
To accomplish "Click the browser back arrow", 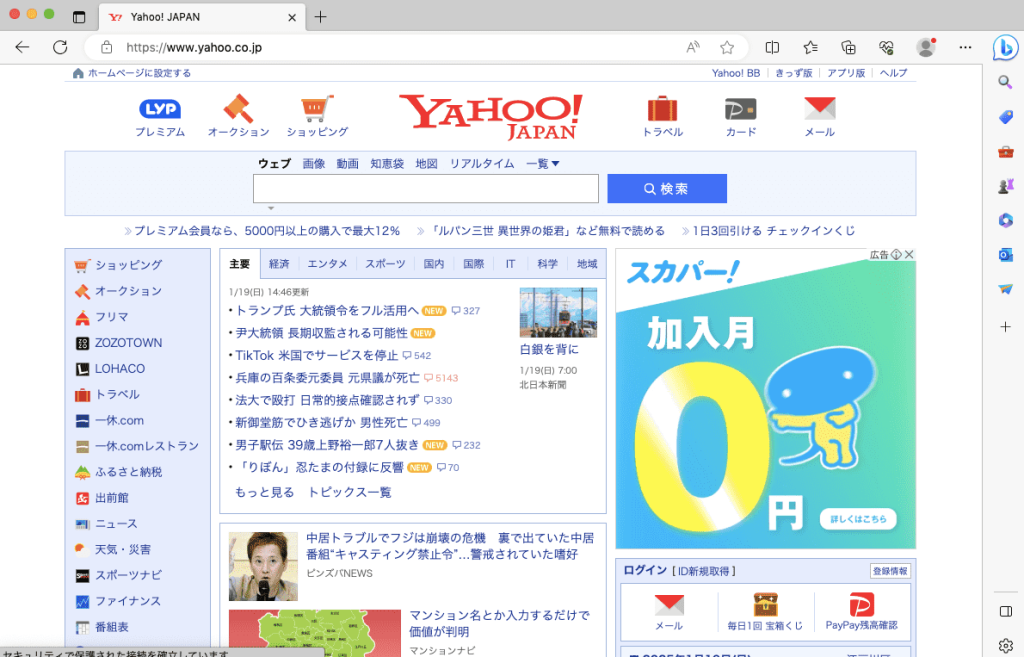I will [x=22, y=47].
